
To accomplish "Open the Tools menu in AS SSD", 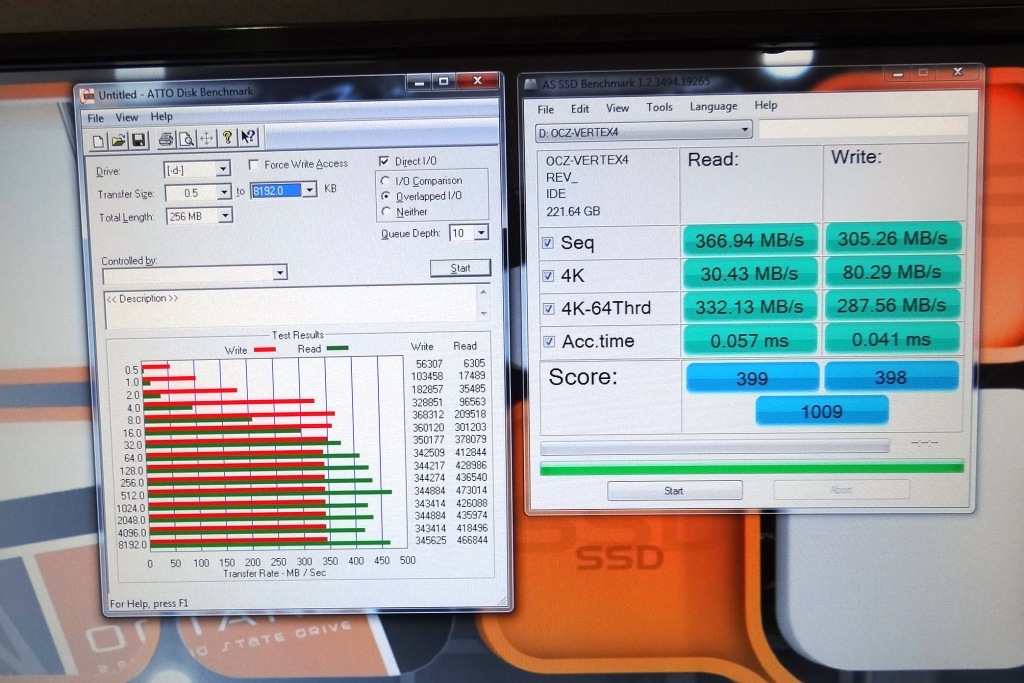I will click(659, 108).
